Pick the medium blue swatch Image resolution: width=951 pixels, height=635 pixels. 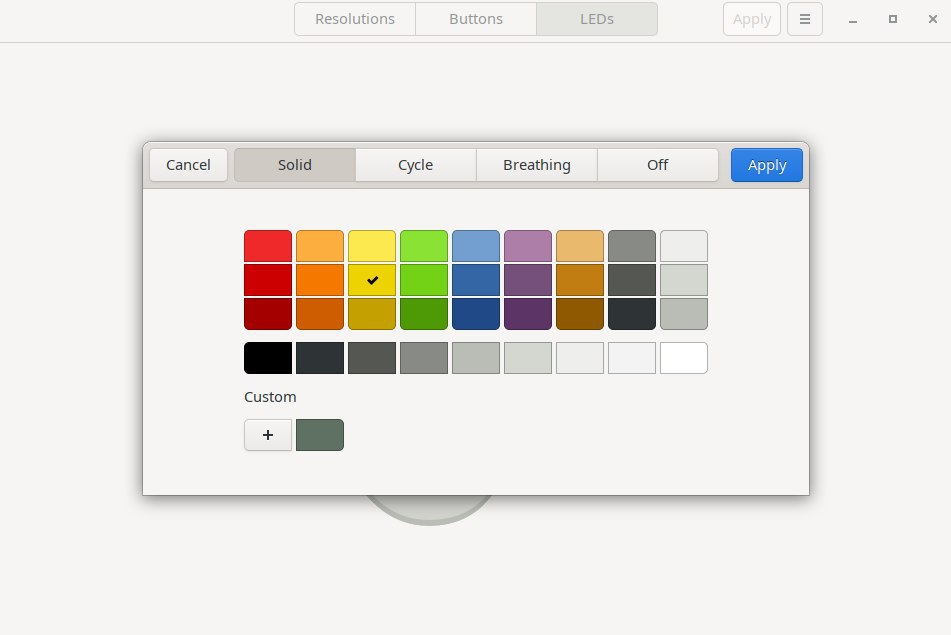pyautogui.click(x=476, y=280)
